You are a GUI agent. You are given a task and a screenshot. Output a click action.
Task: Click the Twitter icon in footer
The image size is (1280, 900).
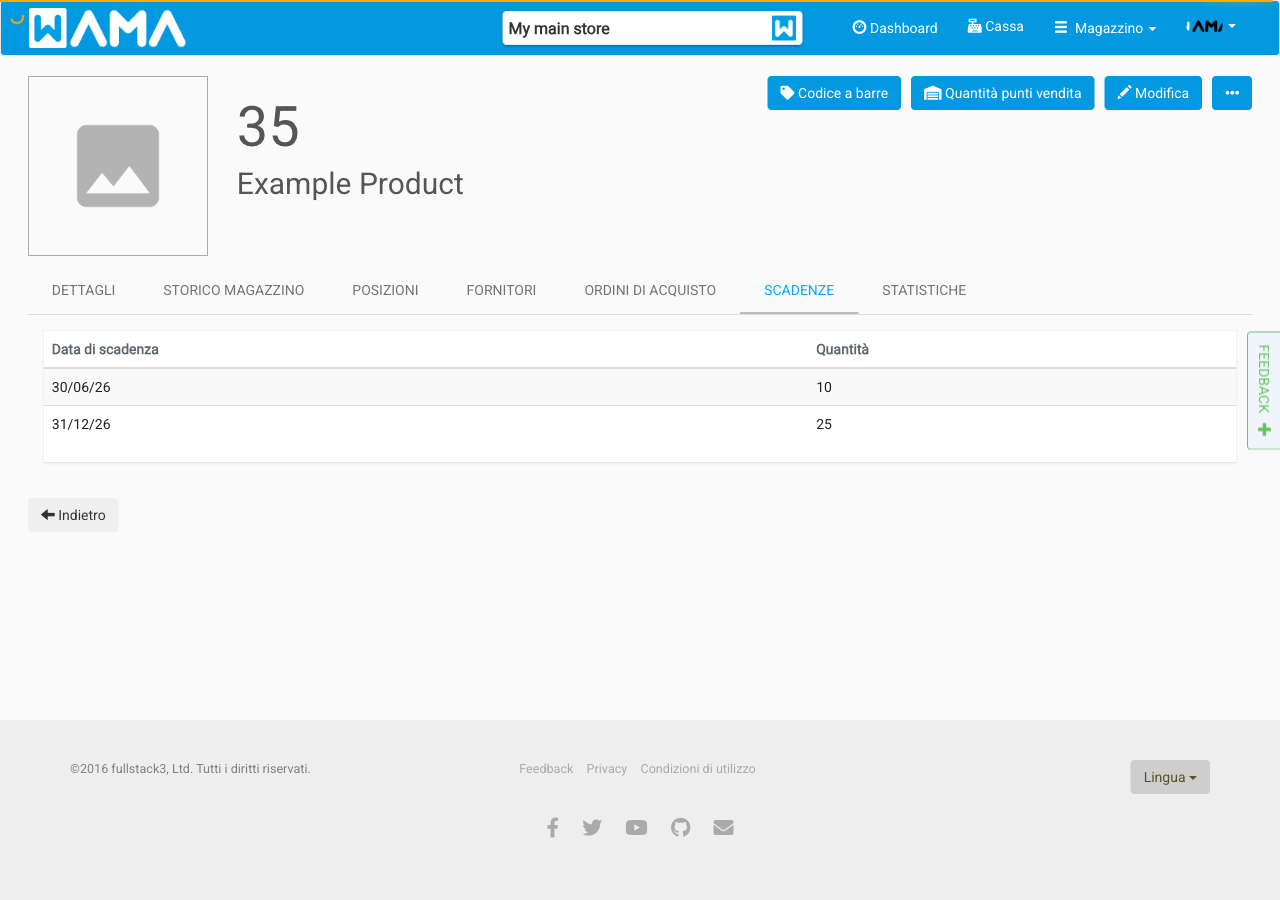(592, 827)
